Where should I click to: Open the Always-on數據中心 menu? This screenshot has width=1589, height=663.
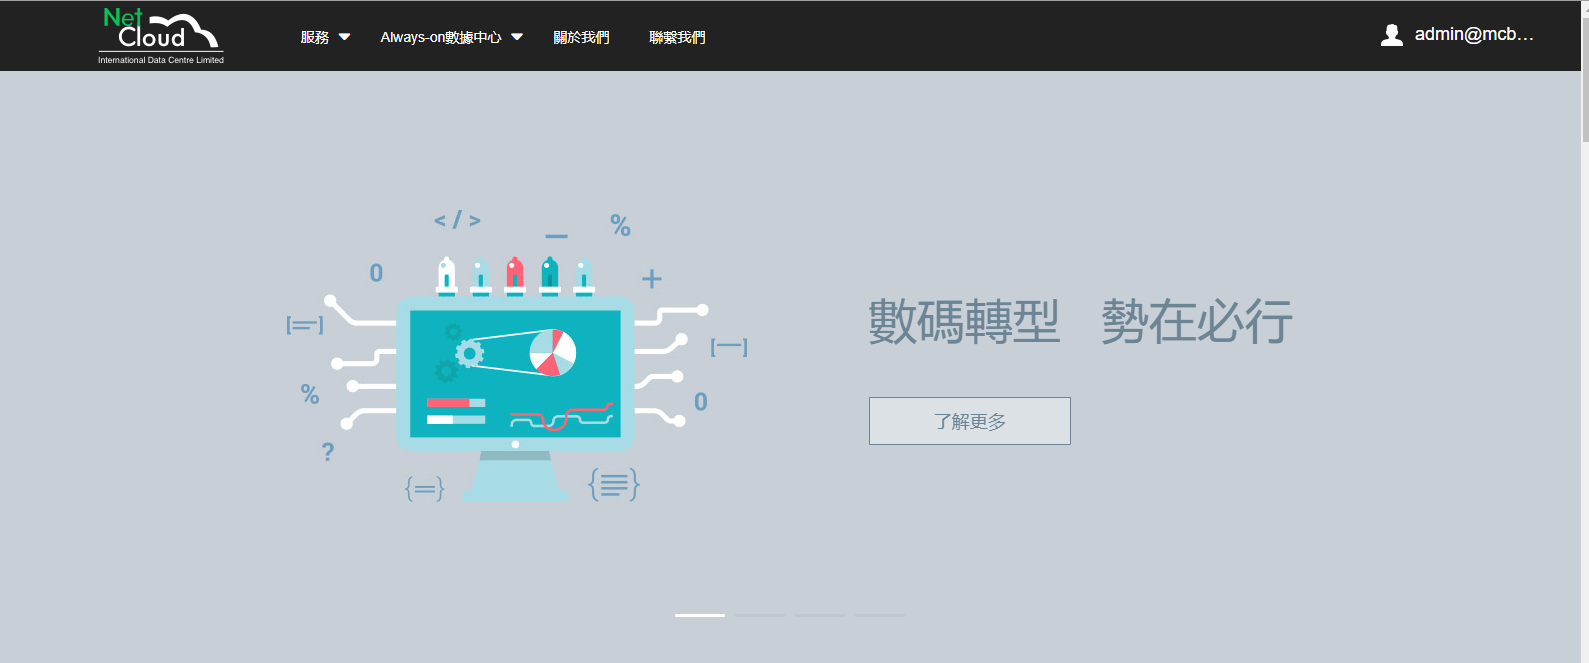pos(441,37)
